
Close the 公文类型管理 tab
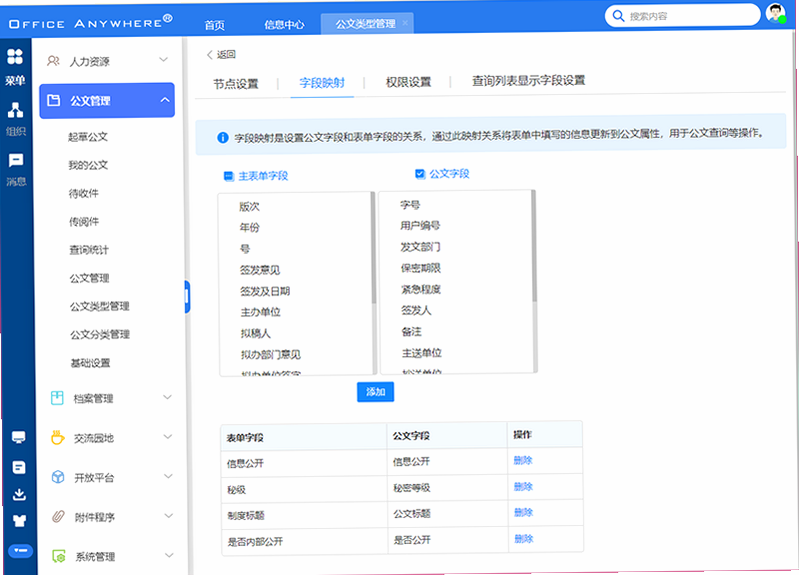click(405, 22)
